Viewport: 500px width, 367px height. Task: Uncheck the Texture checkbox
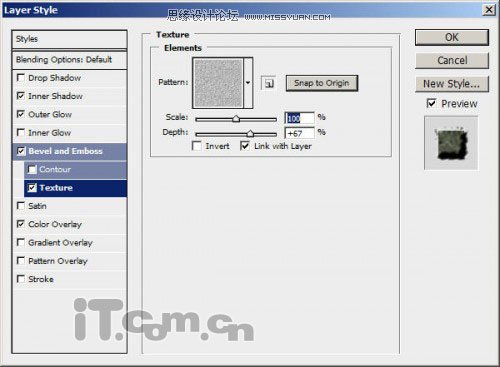[32, 188]
